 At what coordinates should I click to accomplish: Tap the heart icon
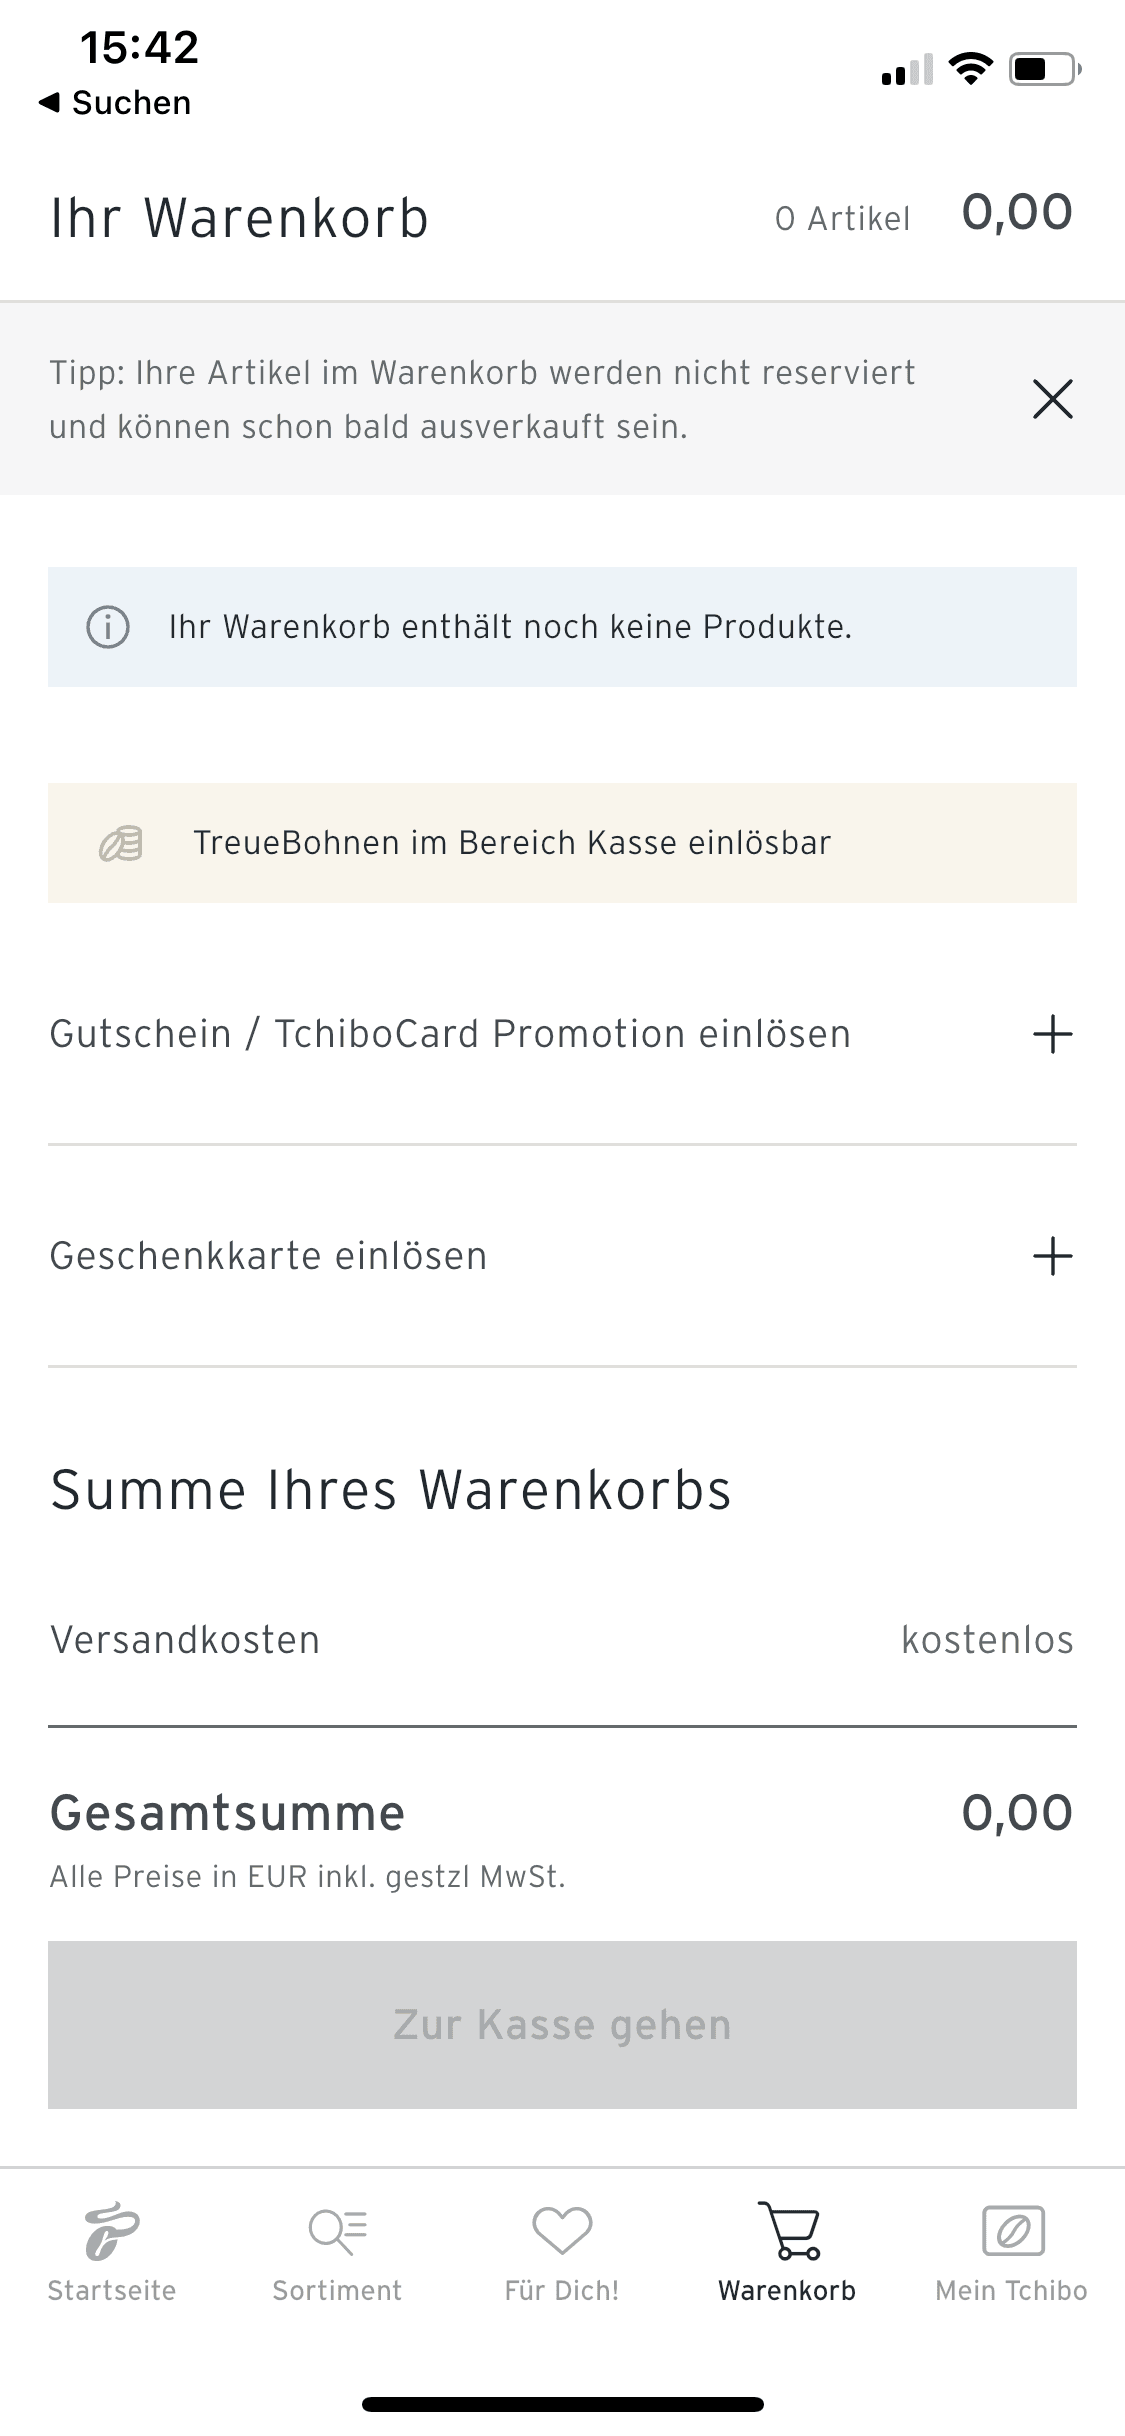point(562,2231)
